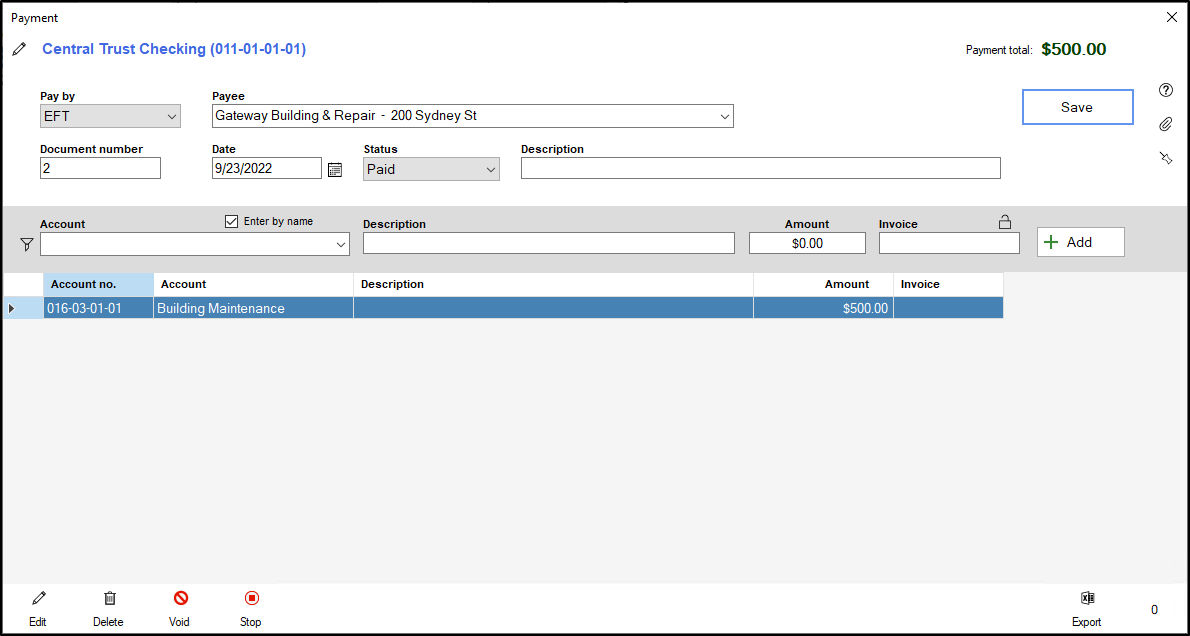This screenshot has width=1190, height=636.
Task: Click the Void icon in bottom toolbar
Action: pyautogui.click(x=180, y=598)
